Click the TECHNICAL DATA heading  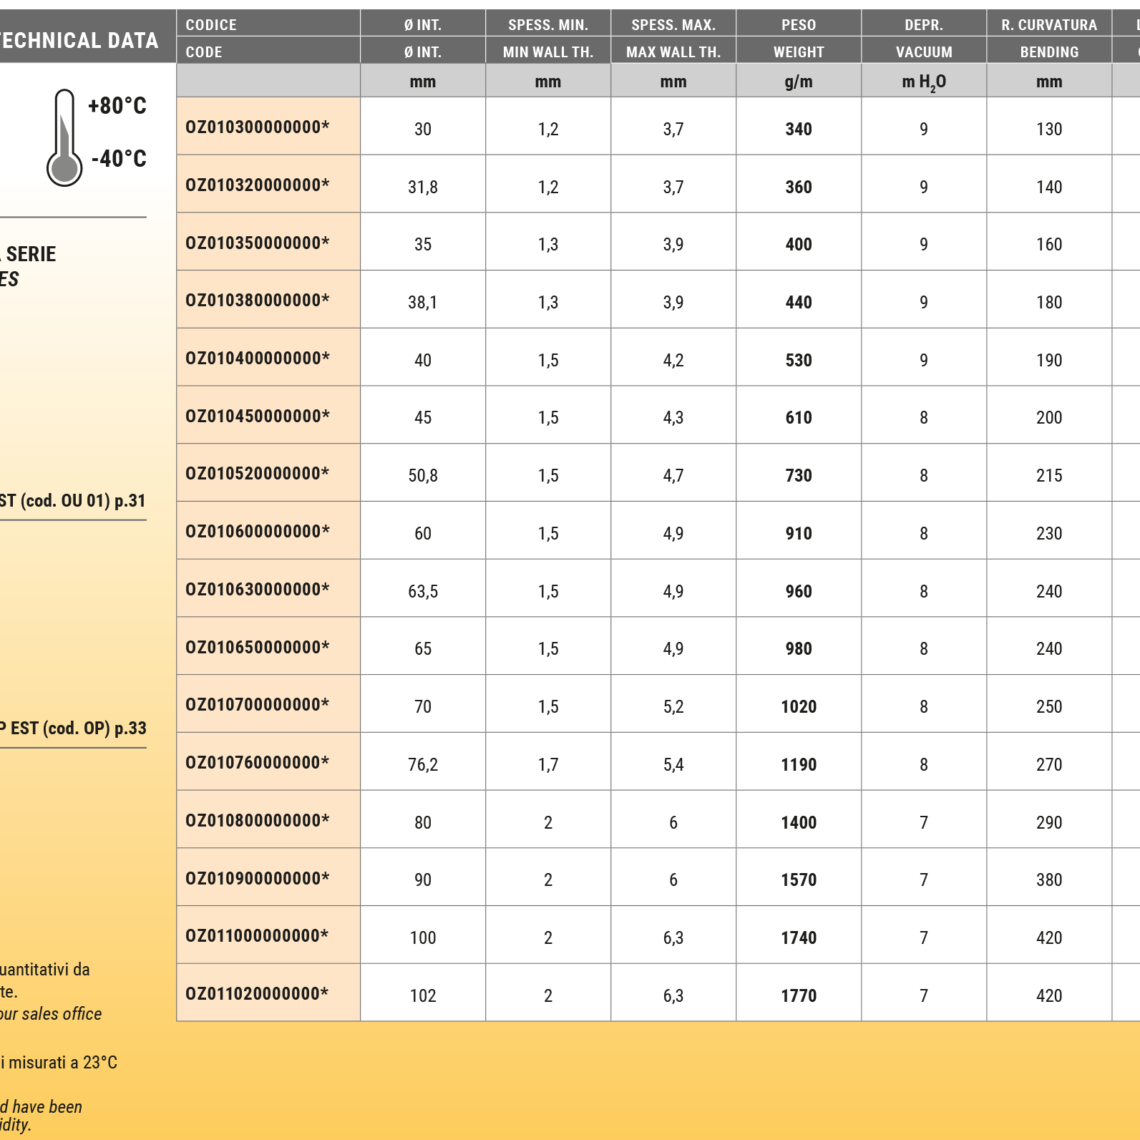tap(79, 41)
